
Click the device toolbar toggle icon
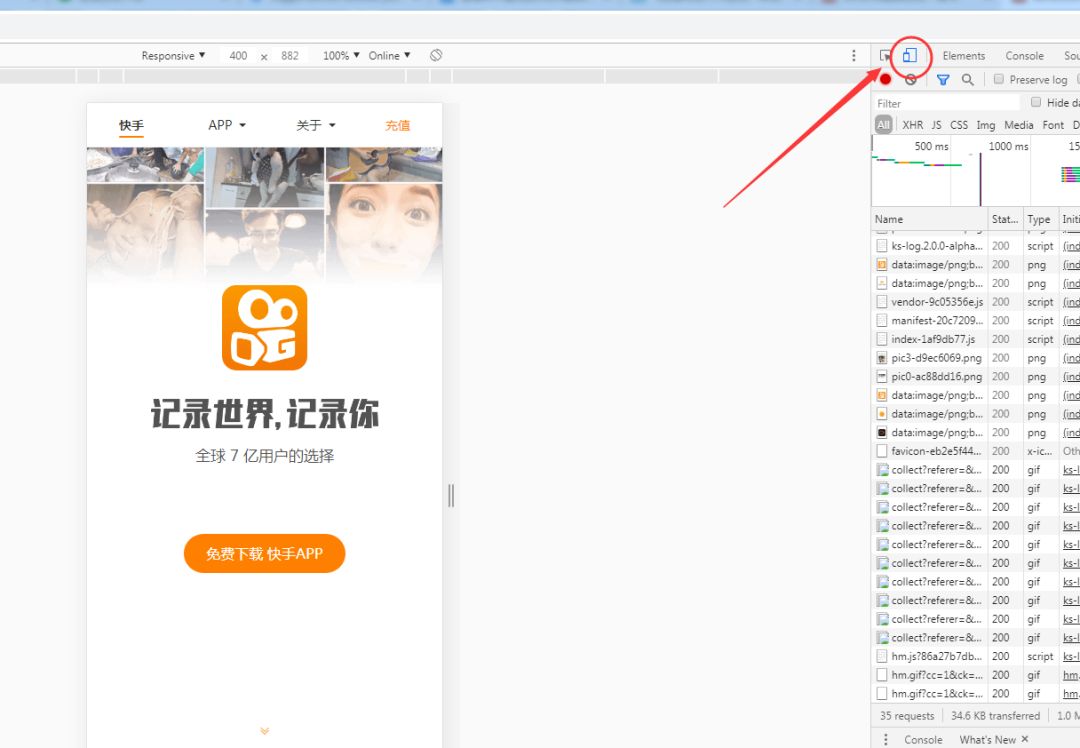(908, 56)
